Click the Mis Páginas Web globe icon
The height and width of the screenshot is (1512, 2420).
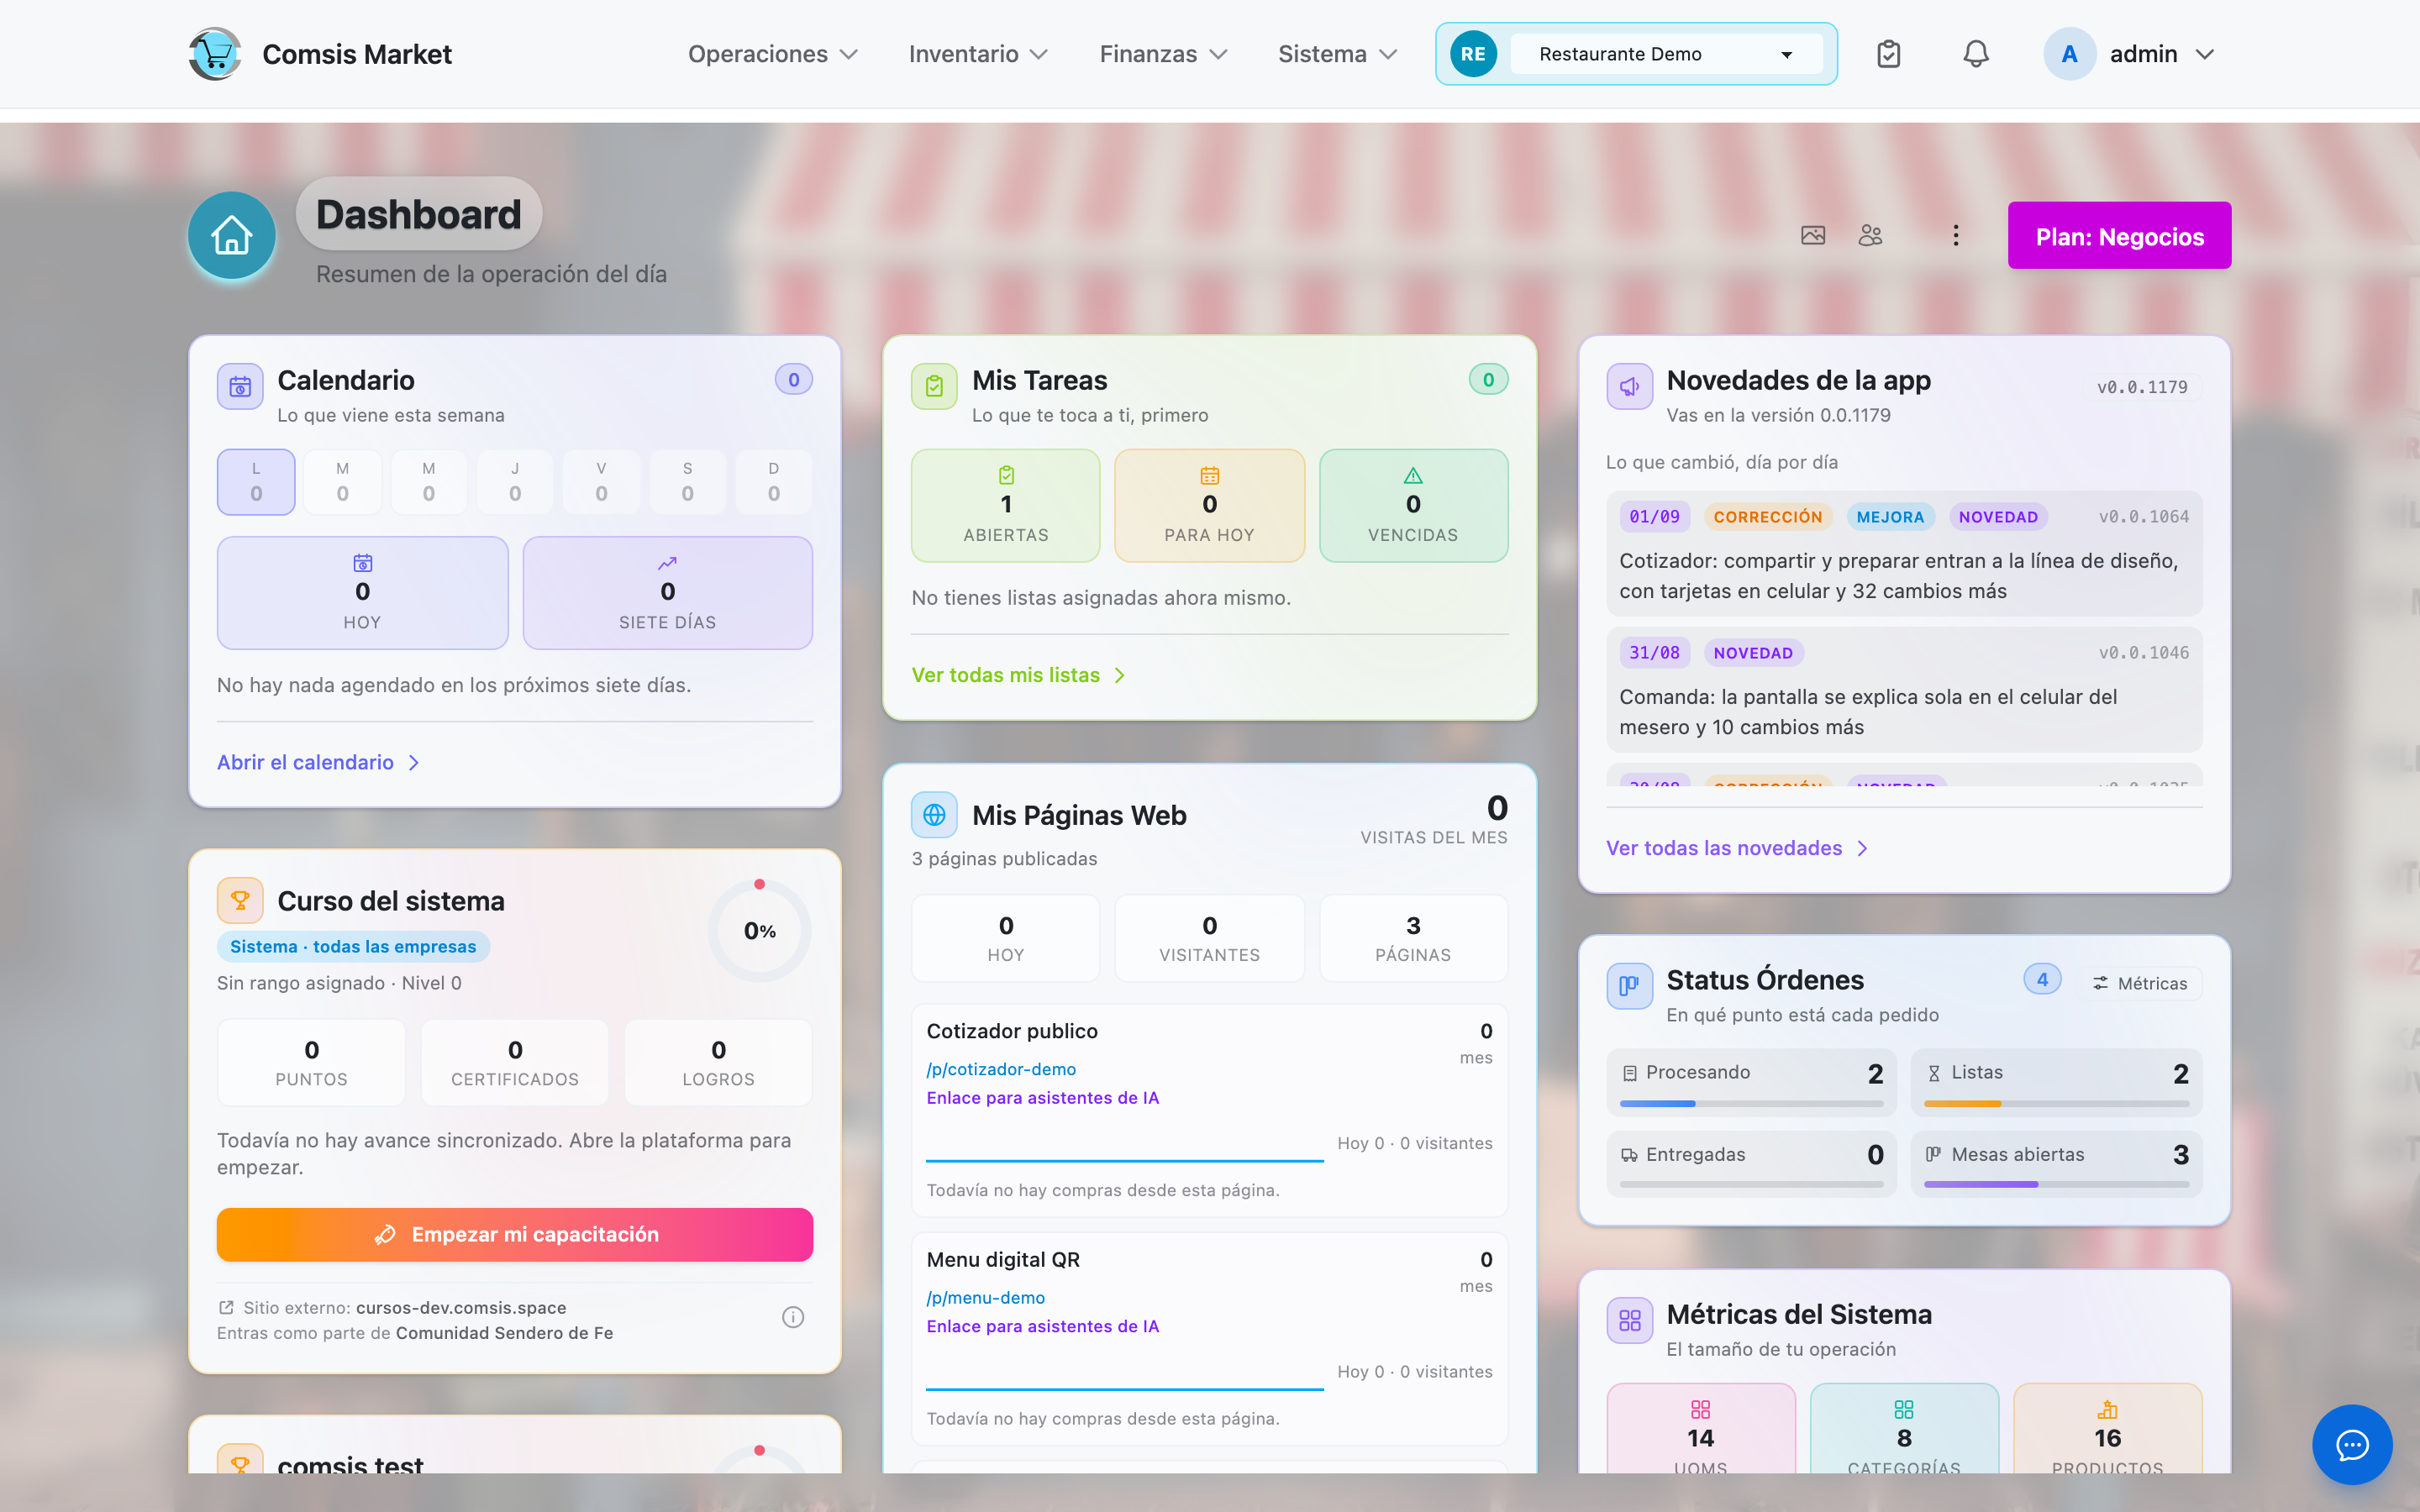pos(934,815)
